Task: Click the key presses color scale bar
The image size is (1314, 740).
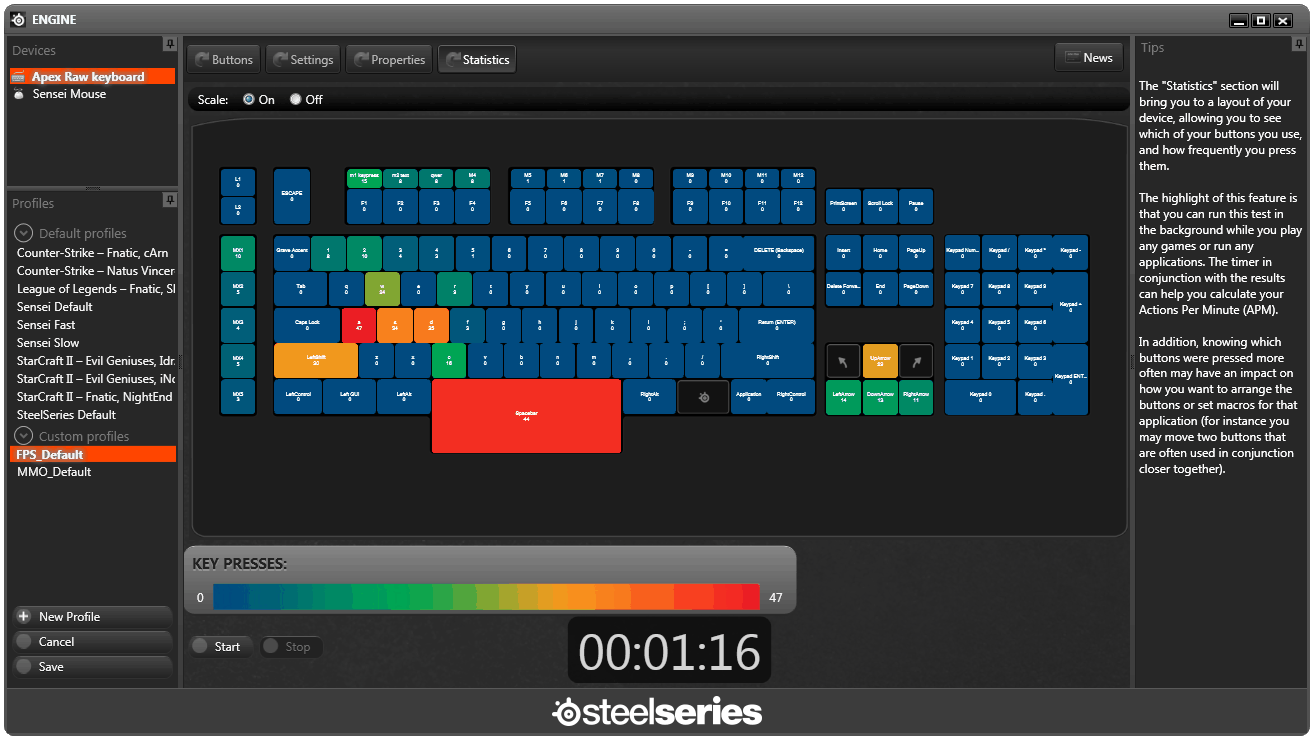Action: point(486,597)
